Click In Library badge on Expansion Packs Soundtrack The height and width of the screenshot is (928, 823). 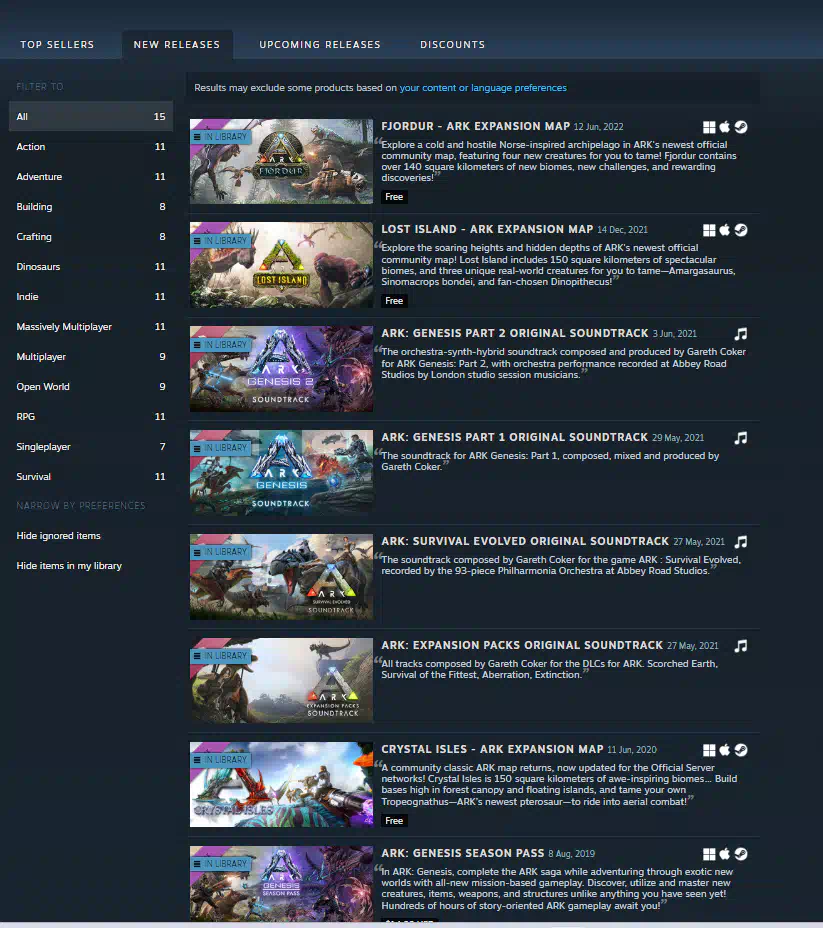221,656
